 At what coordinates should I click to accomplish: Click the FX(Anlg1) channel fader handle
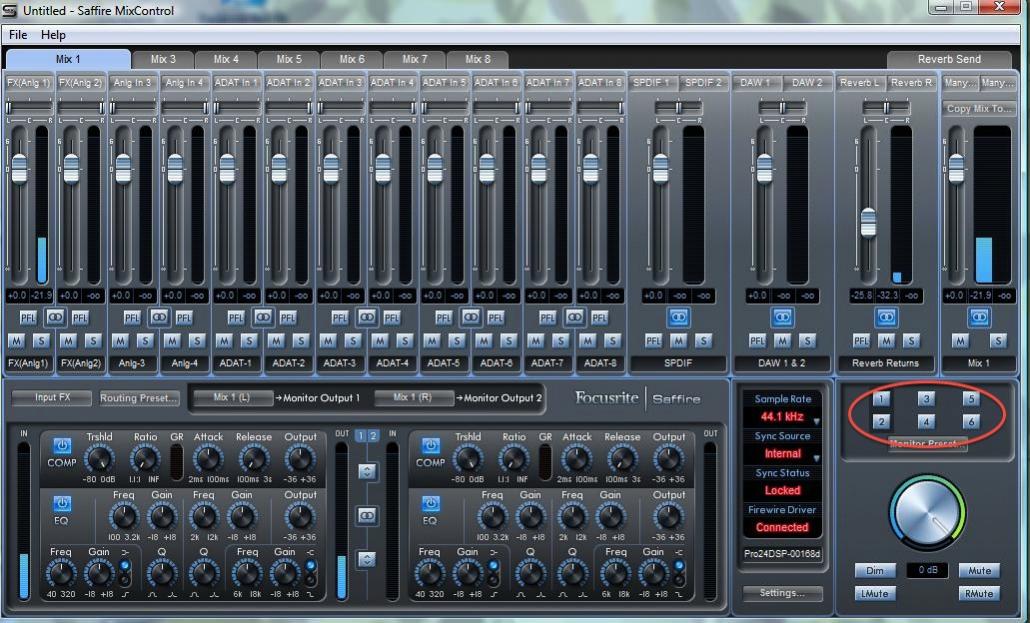click(x=19, y=168)
